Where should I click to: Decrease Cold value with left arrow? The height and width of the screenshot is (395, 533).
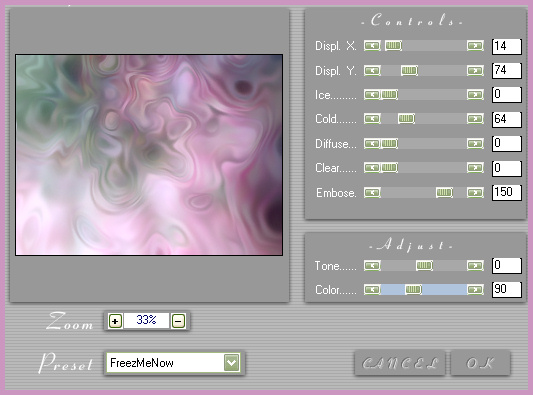[x=372, y=119]
